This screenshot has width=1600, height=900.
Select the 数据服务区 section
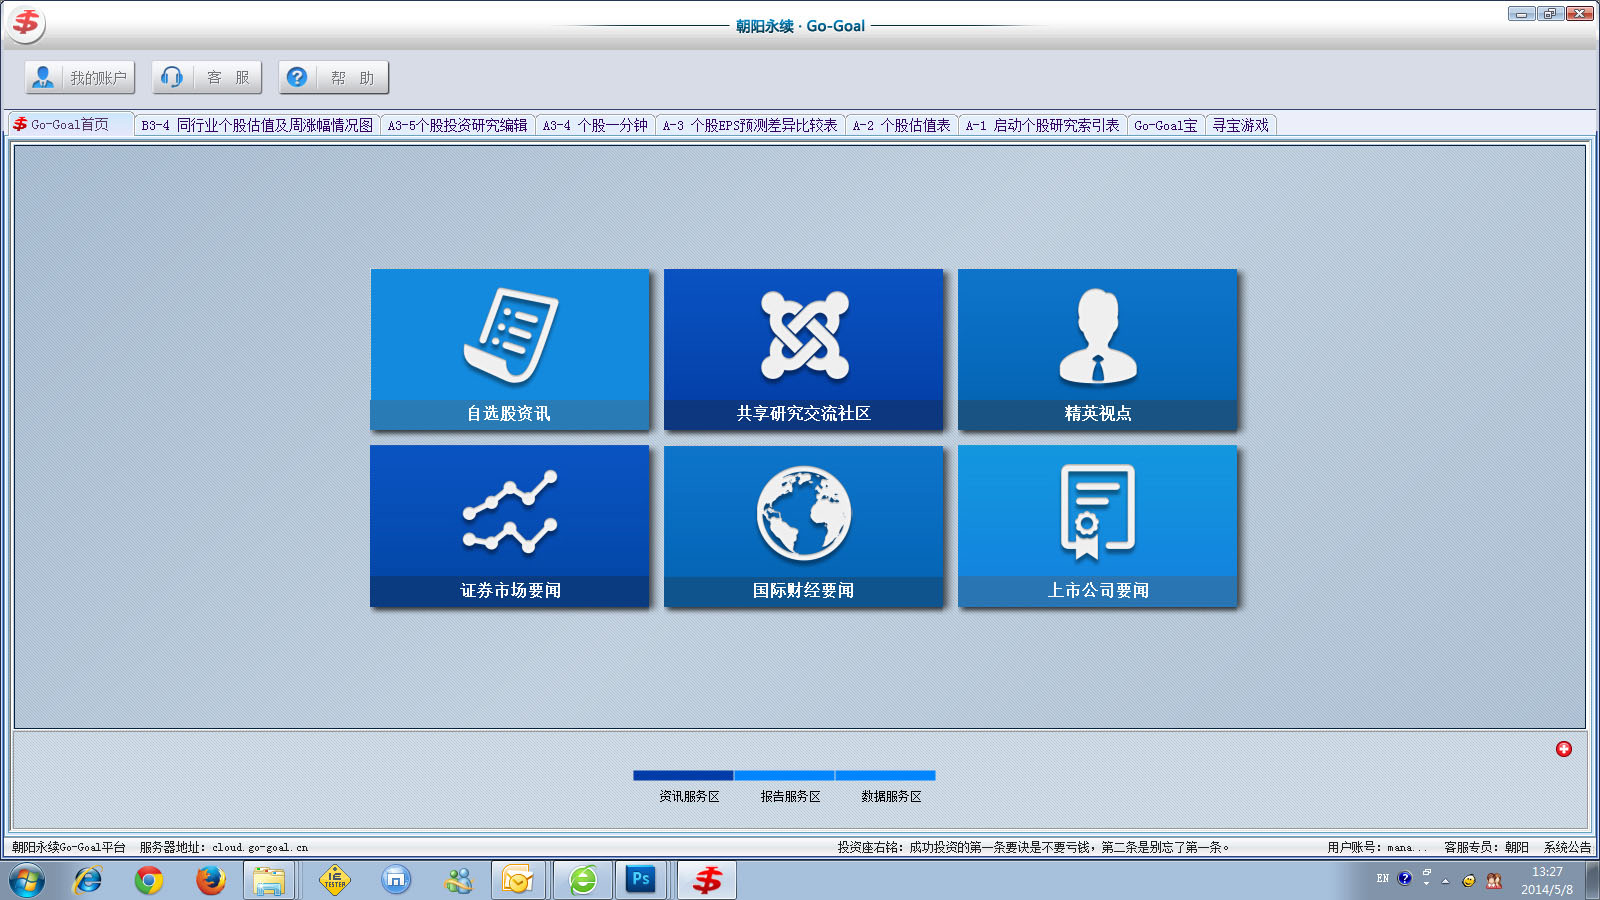pyautogui.click(x=891, y=796)
